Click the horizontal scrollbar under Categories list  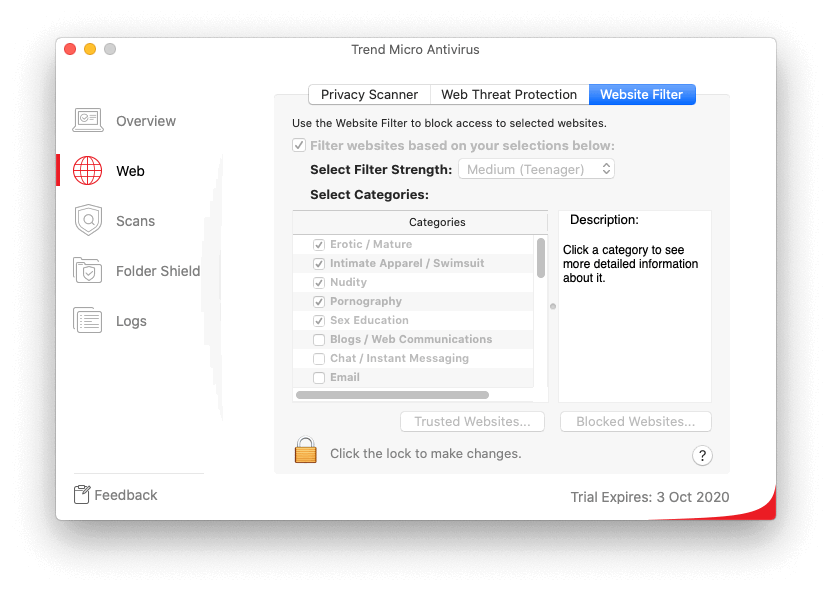pos(392,395)
